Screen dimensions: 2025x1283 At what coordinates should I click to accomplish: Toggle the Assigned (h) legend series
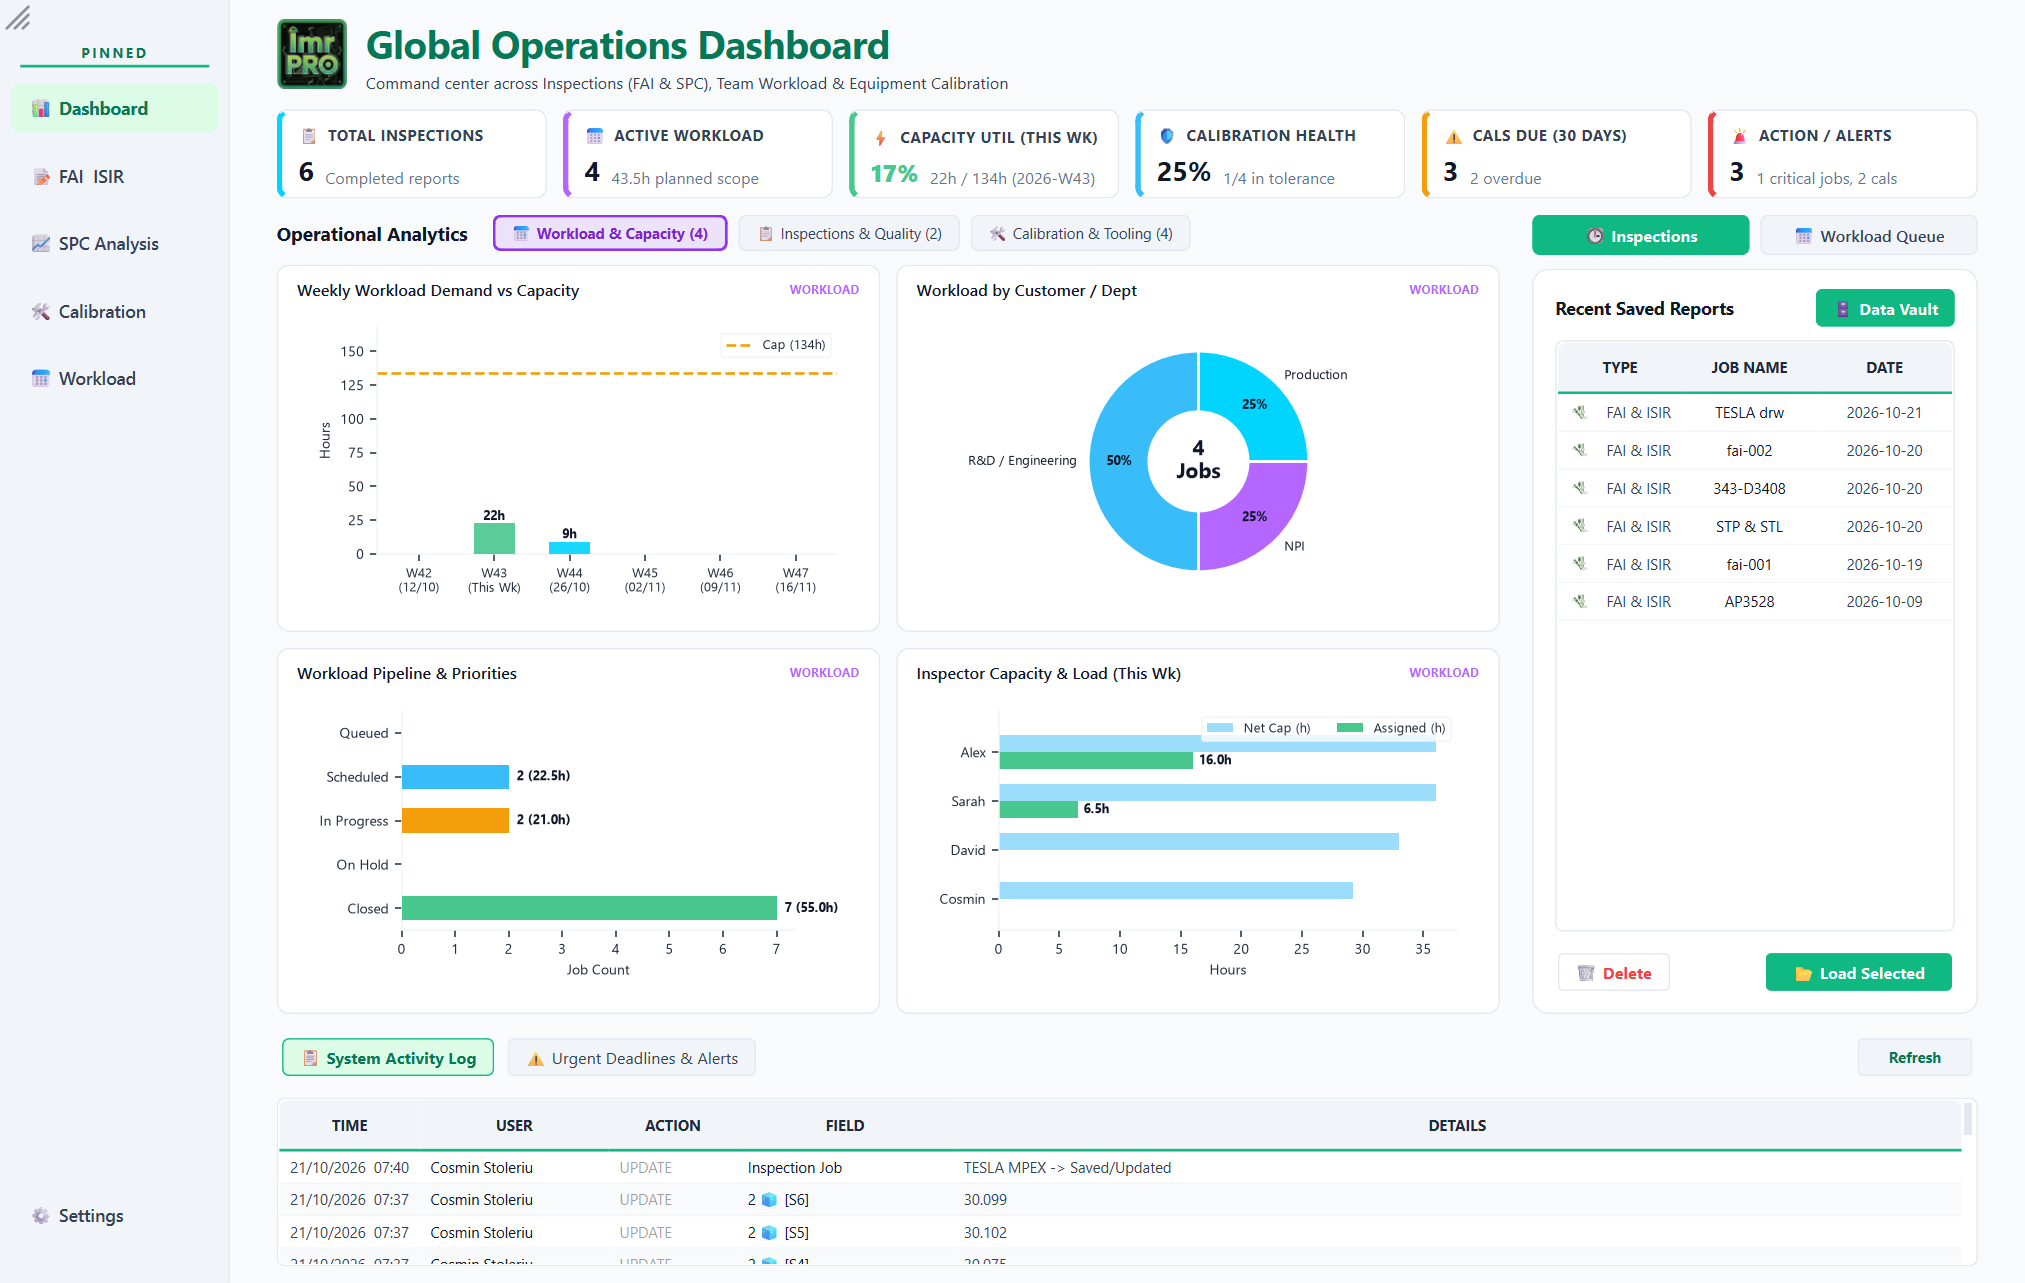1391,728
